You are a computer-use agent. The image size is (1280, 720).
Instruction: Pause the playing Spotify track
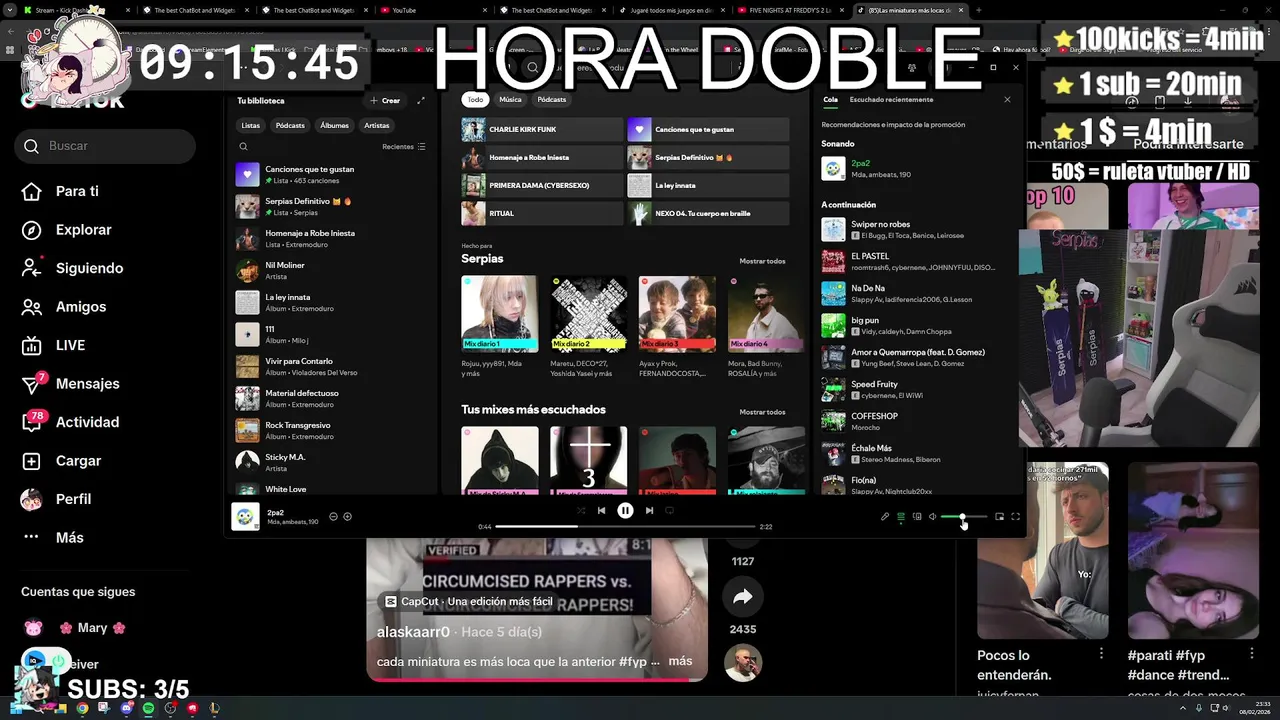pyautogui.click(x=625, y=510)
